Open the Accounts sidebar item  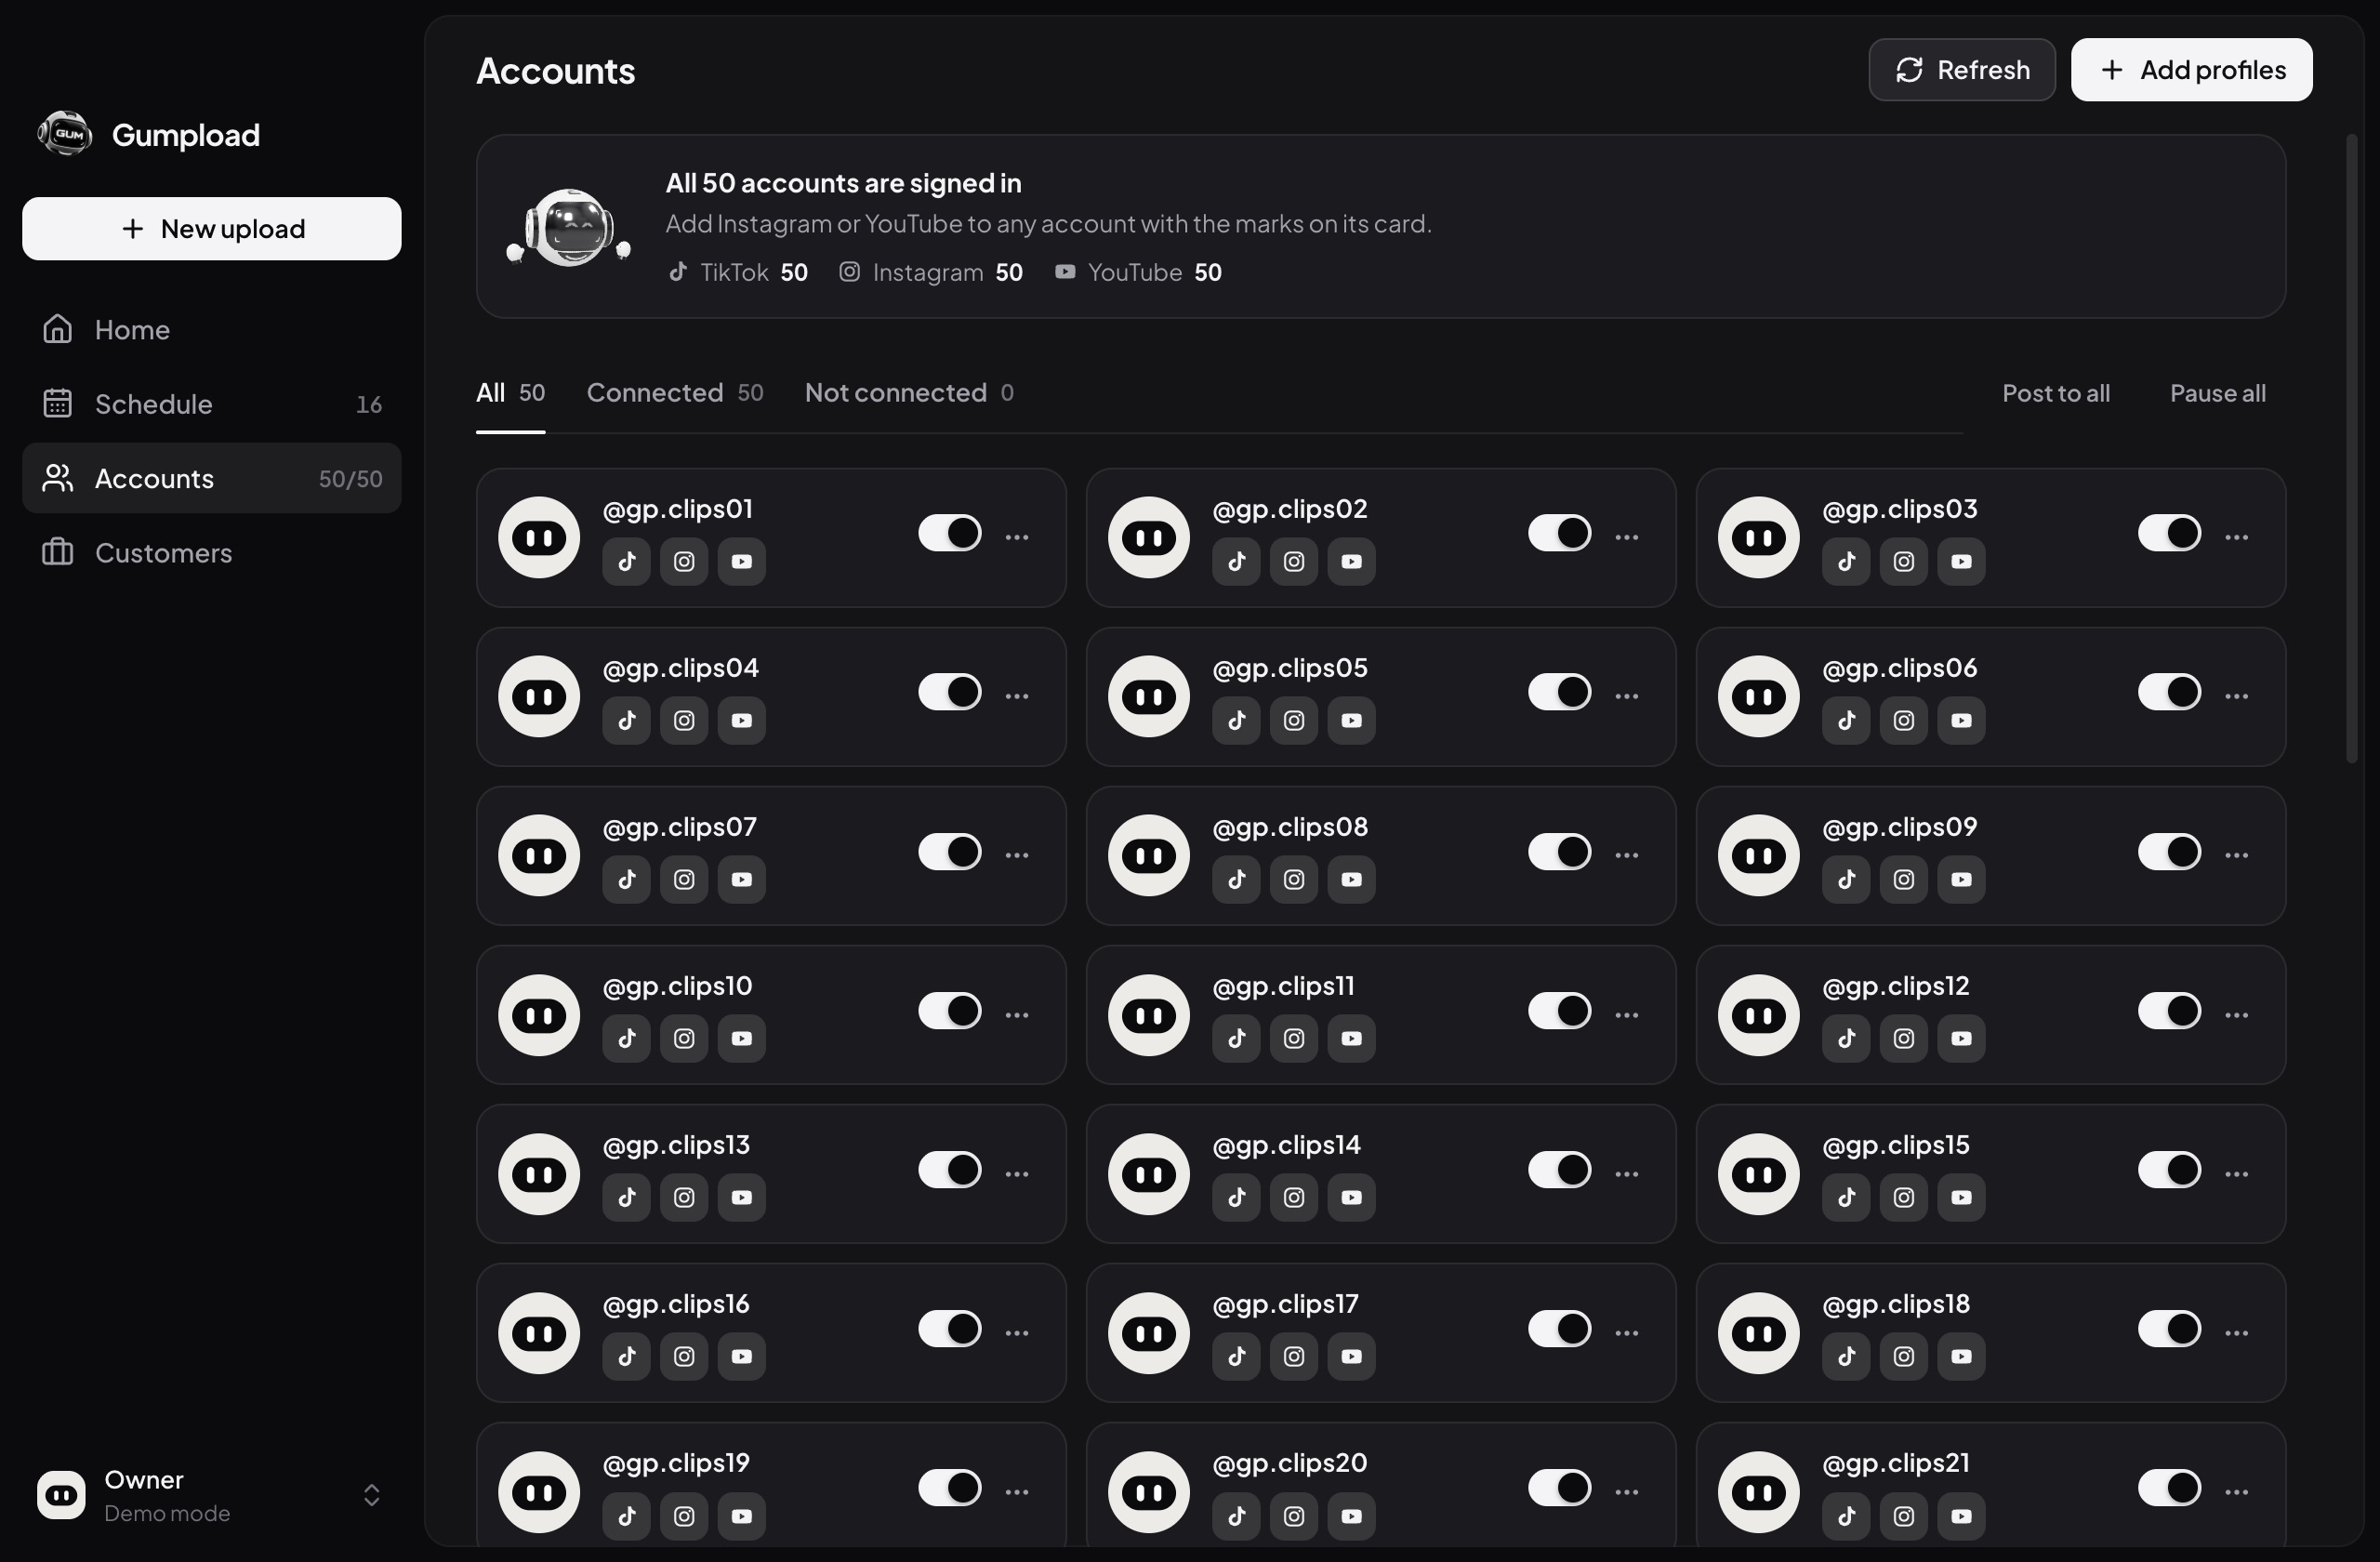pos(211,479)
